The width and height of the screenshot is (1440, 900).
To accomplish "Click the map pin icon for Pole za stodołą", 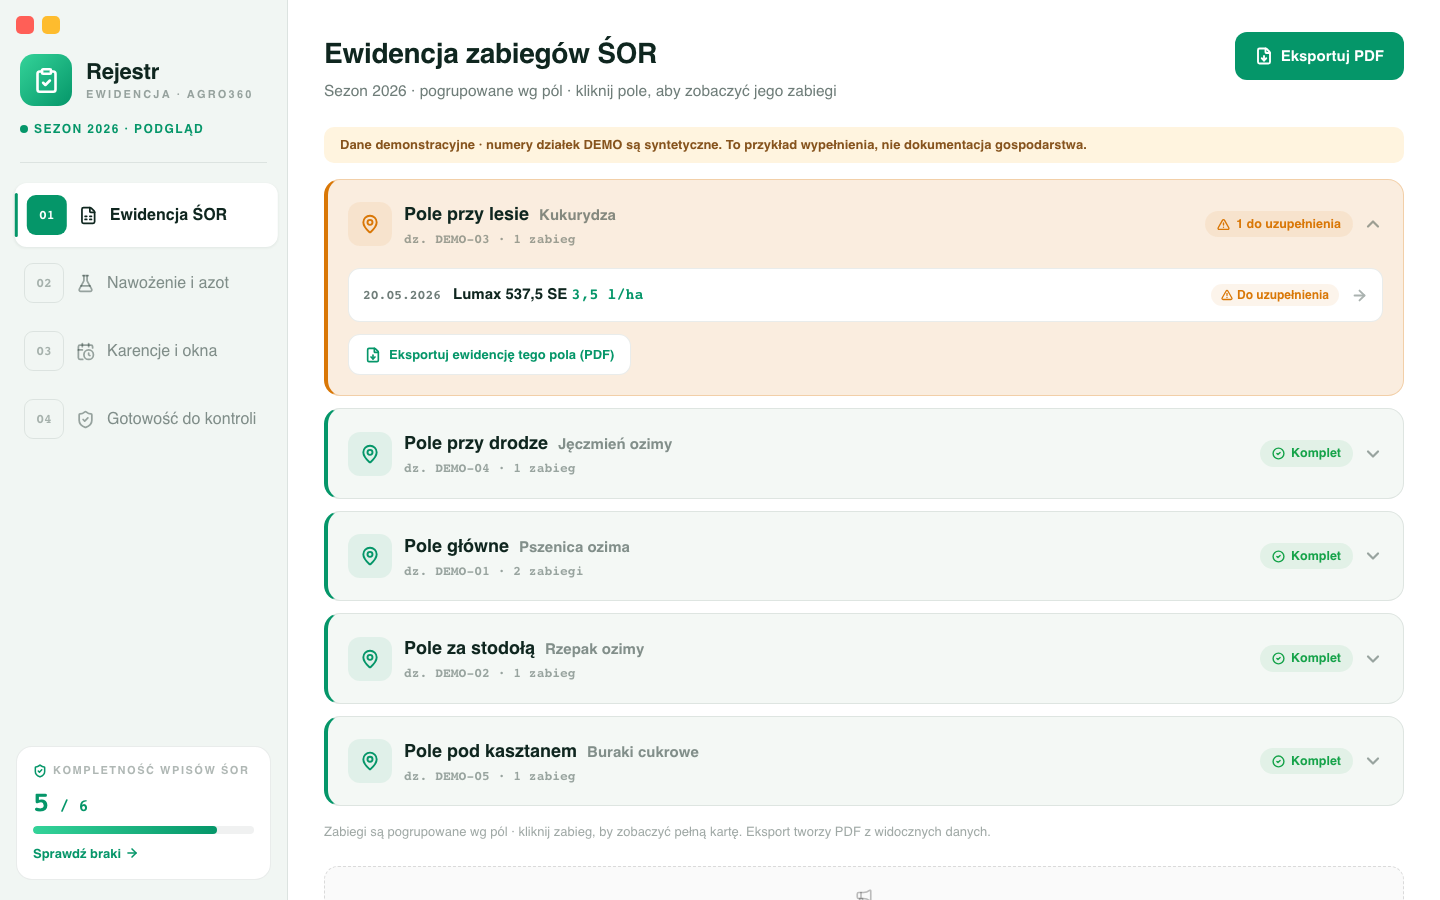I will click(x=370, y=659).
